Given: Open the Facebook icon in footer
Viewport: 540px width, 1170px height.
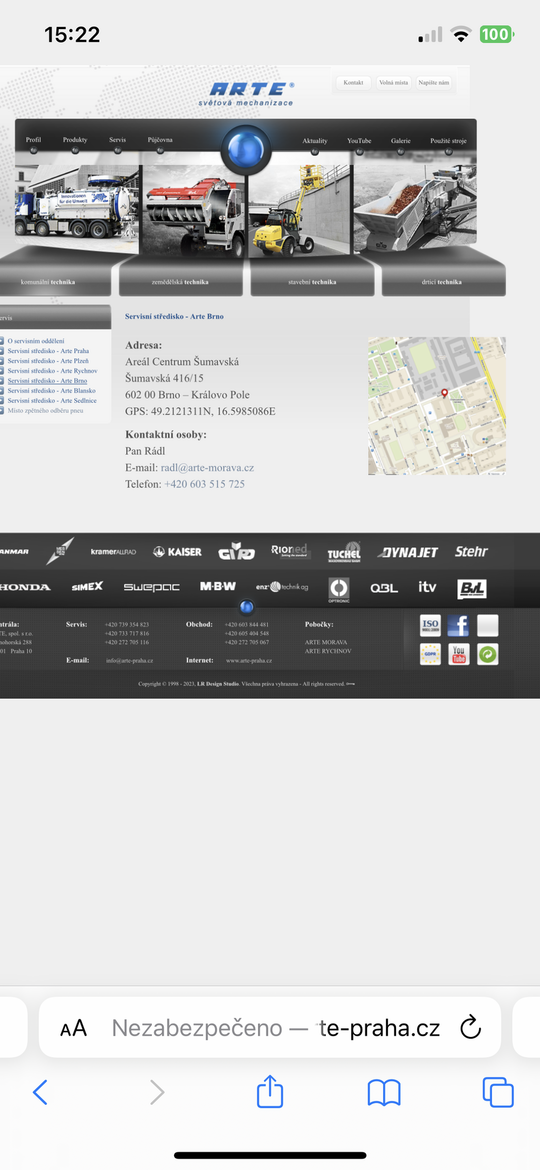Looking at the screenshot, I should [458, 625].
